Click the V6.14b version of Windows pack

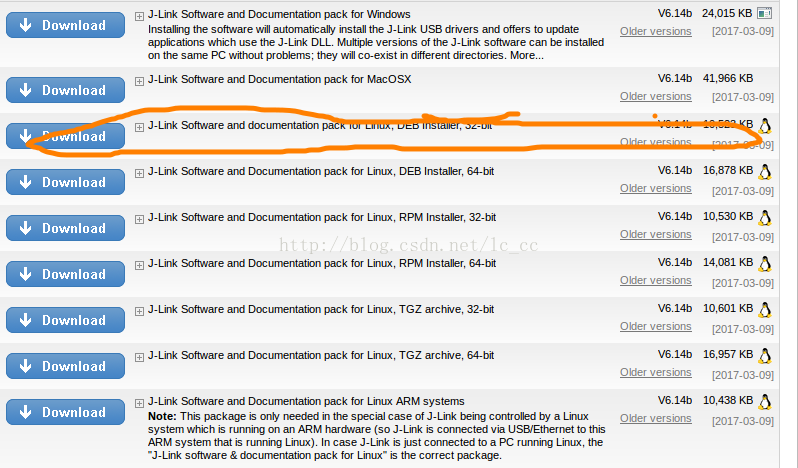[675, 13]
